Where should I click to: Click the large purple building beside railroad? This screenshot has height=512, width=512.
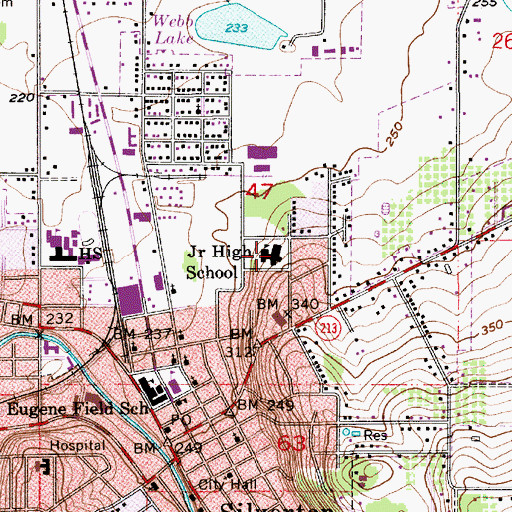[130, 300]
